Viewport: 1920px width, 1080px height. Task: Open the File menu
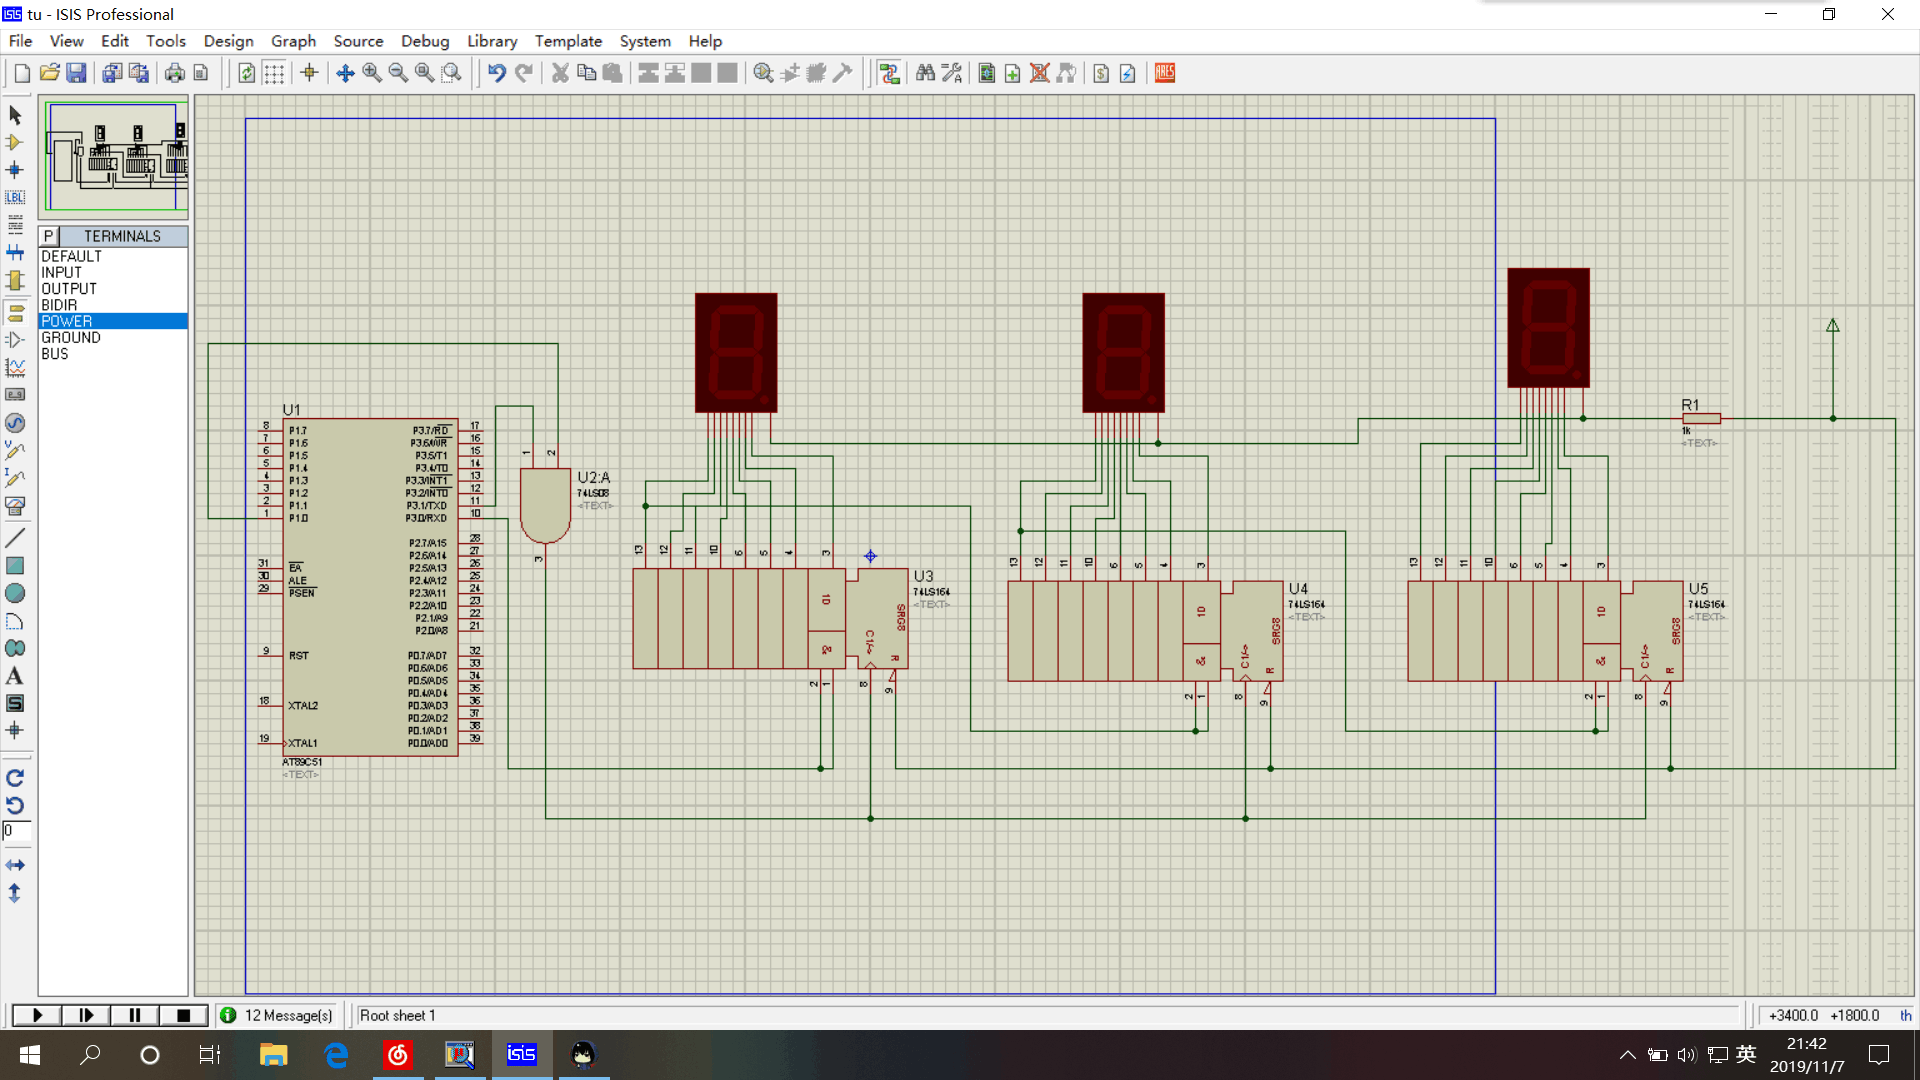pyautogui.click(x=20, y=41)
